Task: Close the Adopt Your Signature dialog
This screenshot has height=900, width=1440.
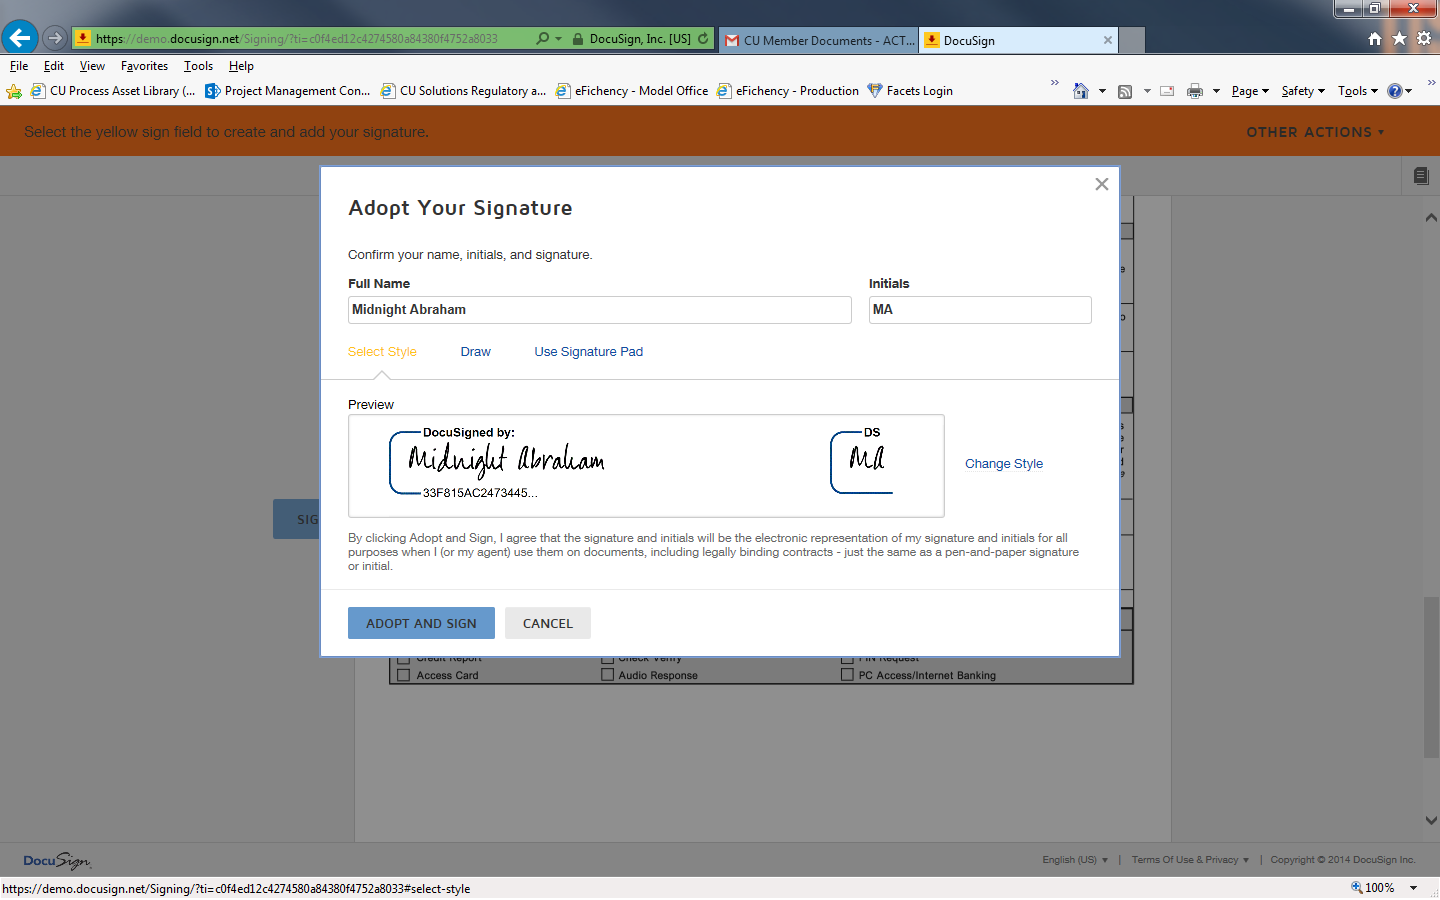Action: (x=1102, y=184)
